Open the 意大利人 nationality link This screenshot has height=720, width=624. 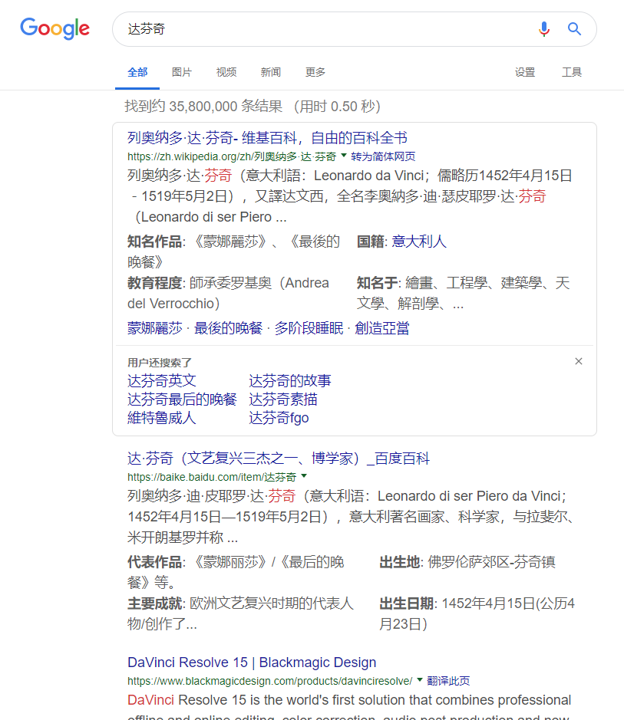tap(419, 241)
